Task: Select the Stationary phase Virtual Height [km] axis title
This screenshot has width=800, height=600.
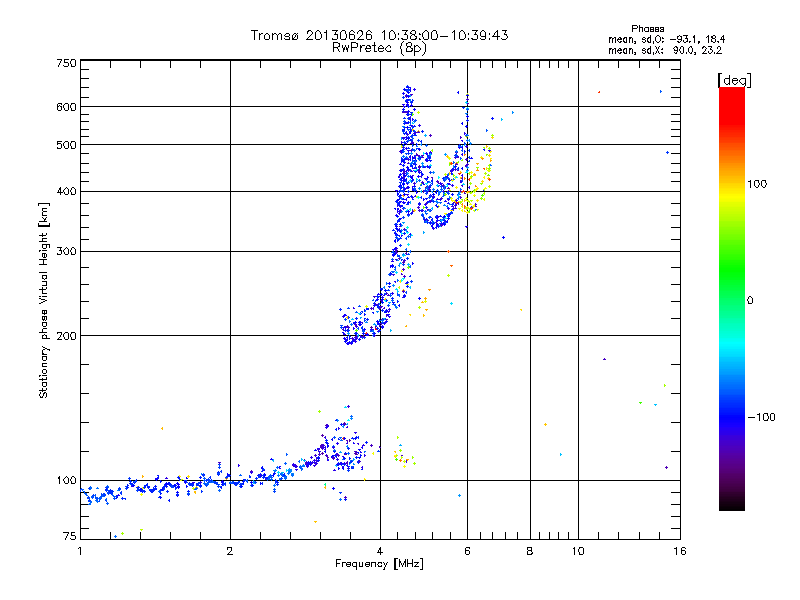Action: pyautogui.click(x=44, y=300)
